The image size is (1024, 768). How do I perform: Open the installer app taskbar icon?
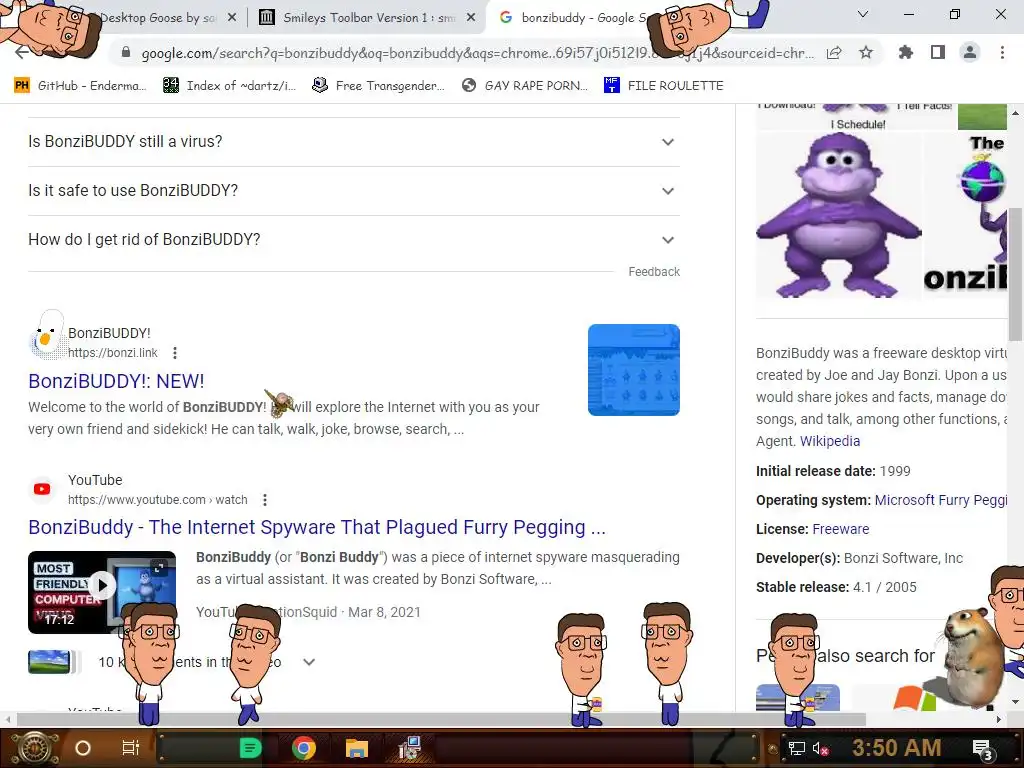point(410,748)
